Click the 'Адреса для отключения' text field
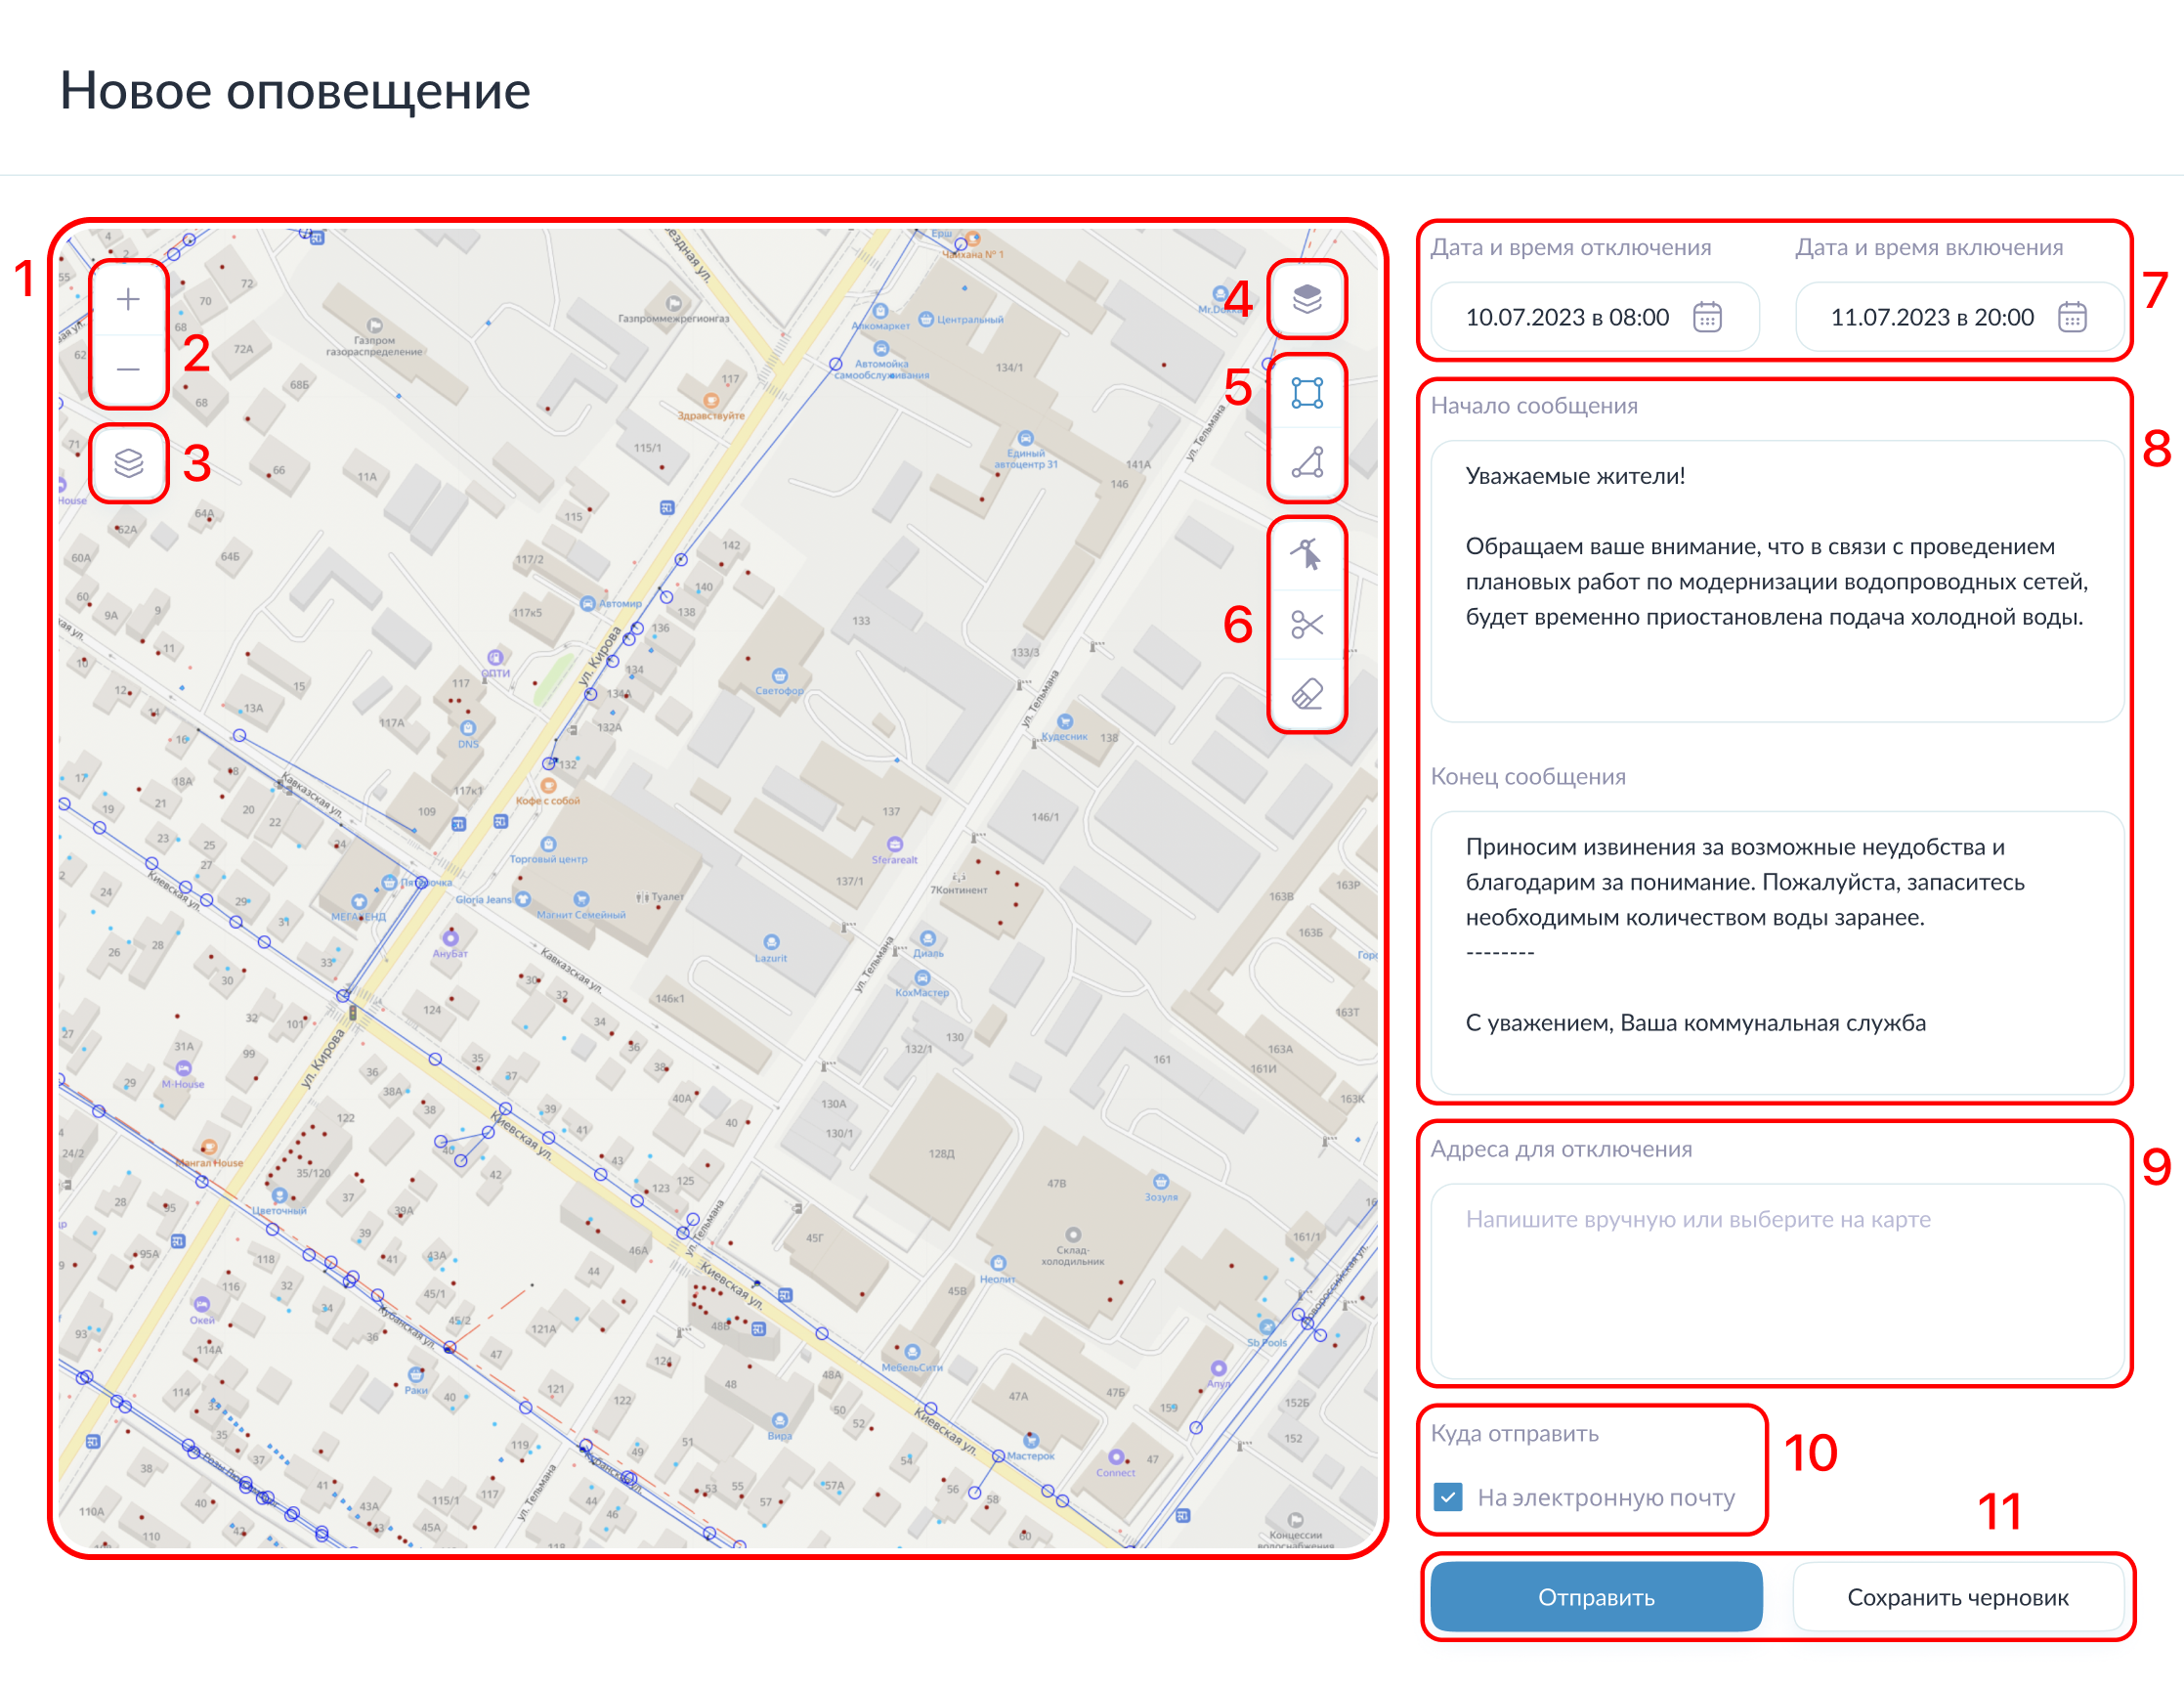Image resolution: width=2184 pixels, height=1691 pixels. point(1776,1280)
